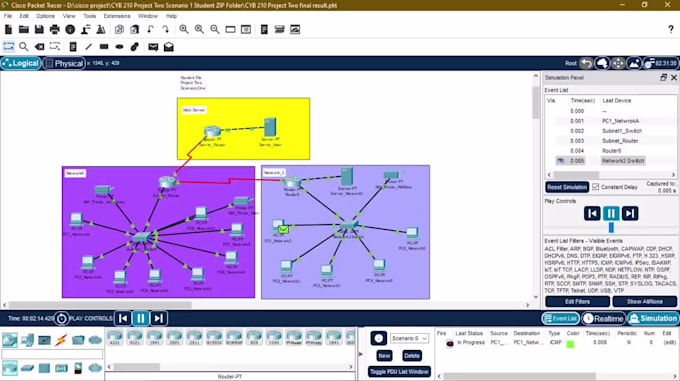Open a file with the folder icon
Image resolution: width=680 pixels, height=381 pixels.
click(x=23, y=29)
